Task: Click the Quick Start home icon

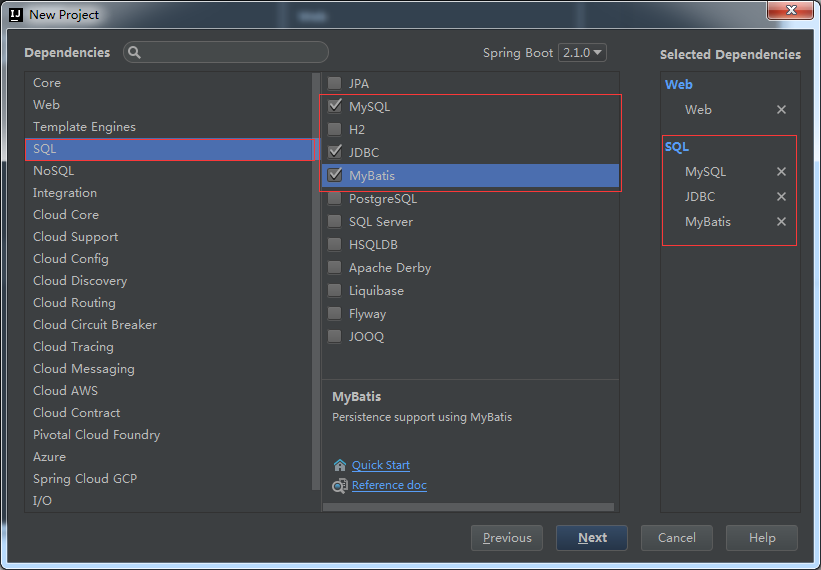Action: (x=340, y=465)
